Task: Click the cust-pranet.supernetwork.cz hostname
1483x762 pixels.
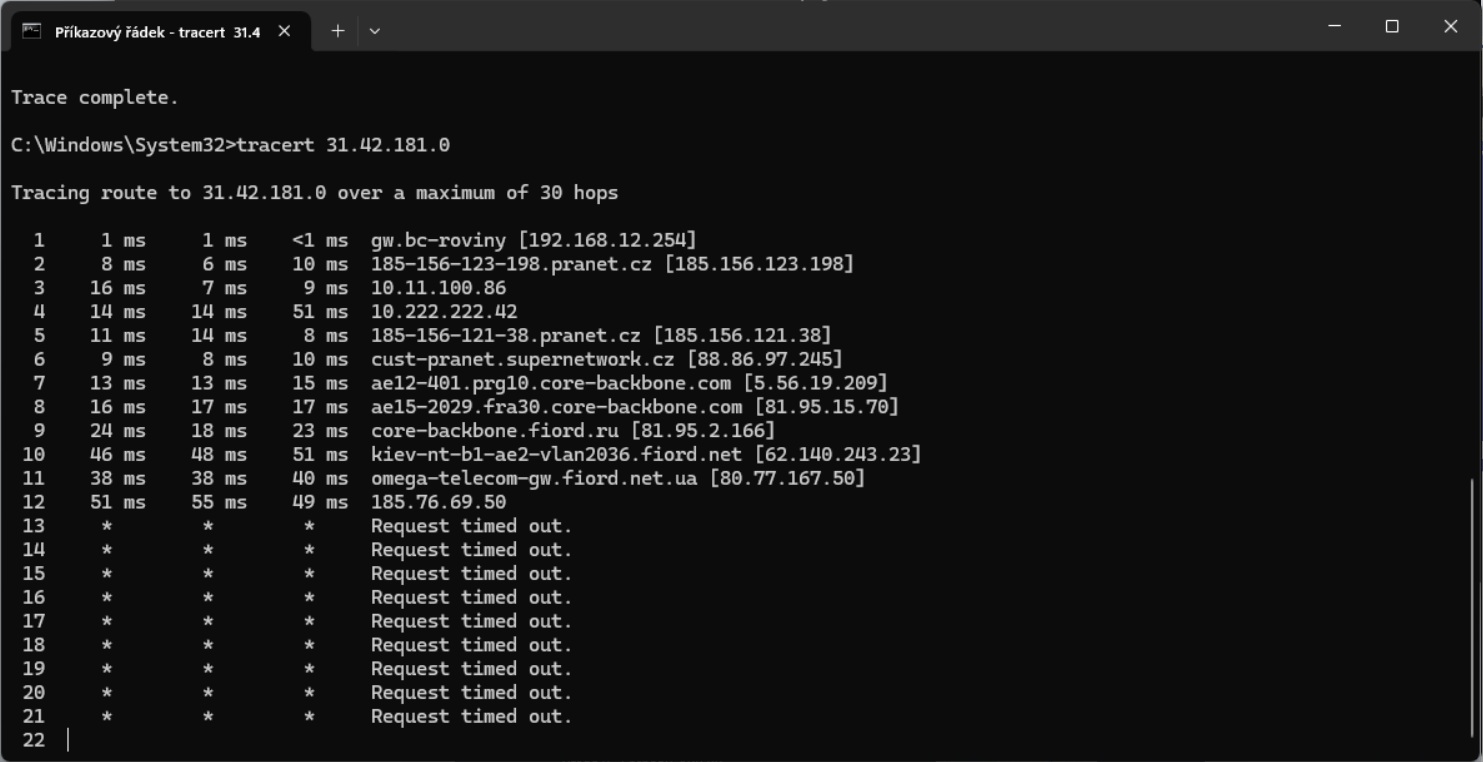Action: (522, 359)
